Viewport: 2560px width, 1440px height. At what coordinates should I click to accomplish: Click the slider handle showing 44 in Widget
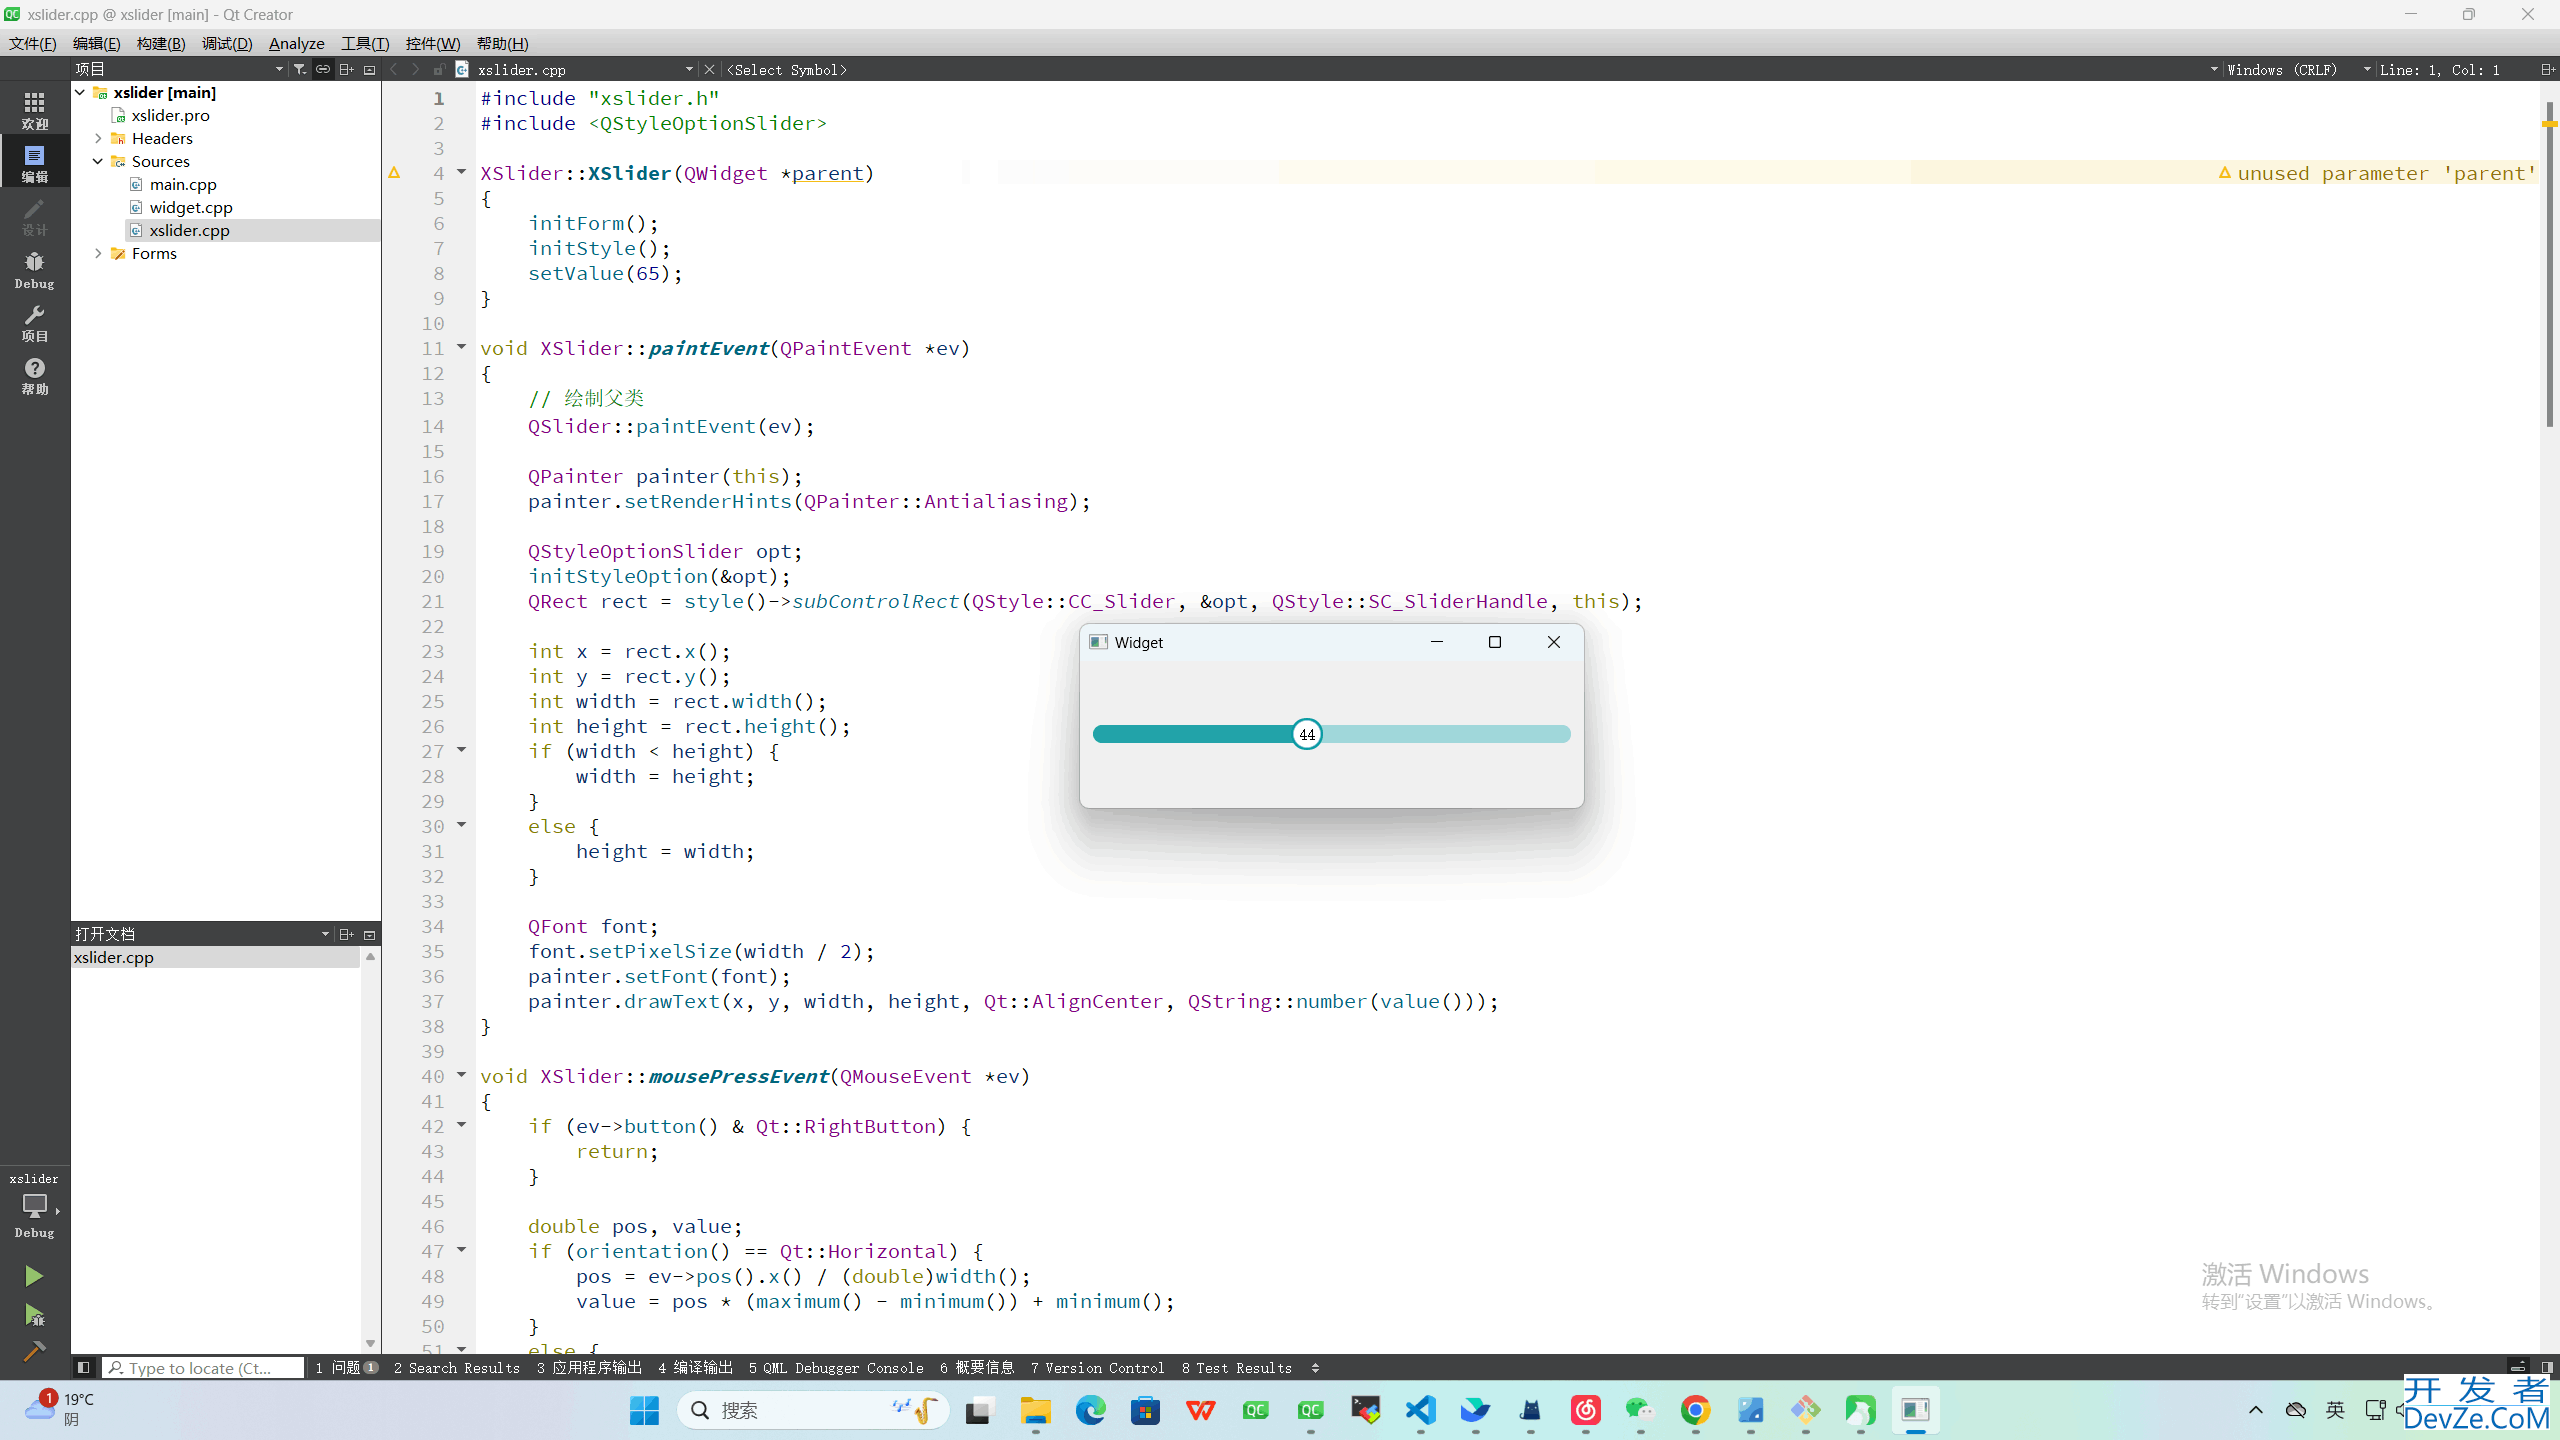click(1307, 734)
